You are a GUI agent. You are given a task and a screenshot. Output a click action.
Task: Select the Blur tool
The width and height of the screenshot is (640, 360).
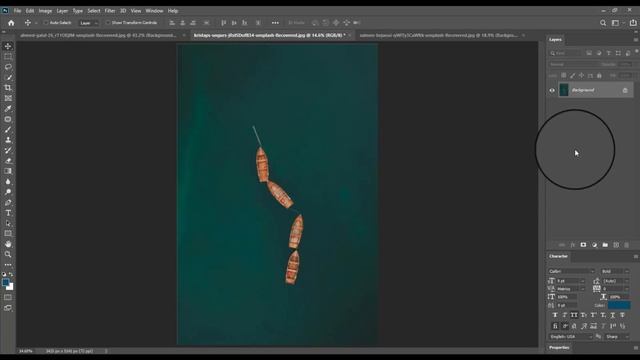pyautogui.click(x=8, y=182)
